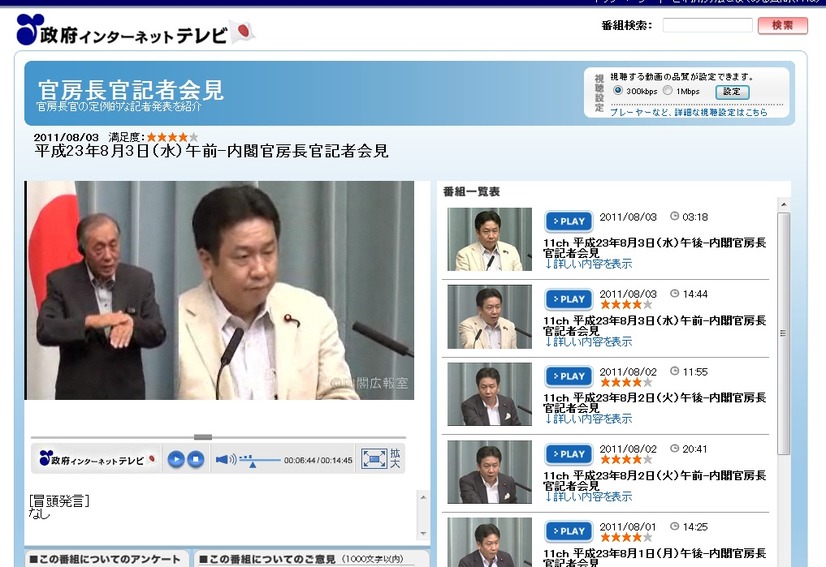The image size is (826, 567).
Task: Stop the video with the stop button
Action: click(x=195, y=460)
